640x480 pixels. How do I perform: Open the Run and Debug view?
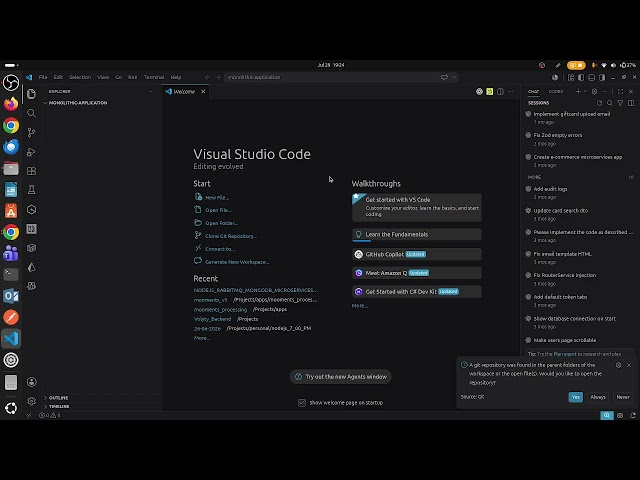[x=31, y=152]
